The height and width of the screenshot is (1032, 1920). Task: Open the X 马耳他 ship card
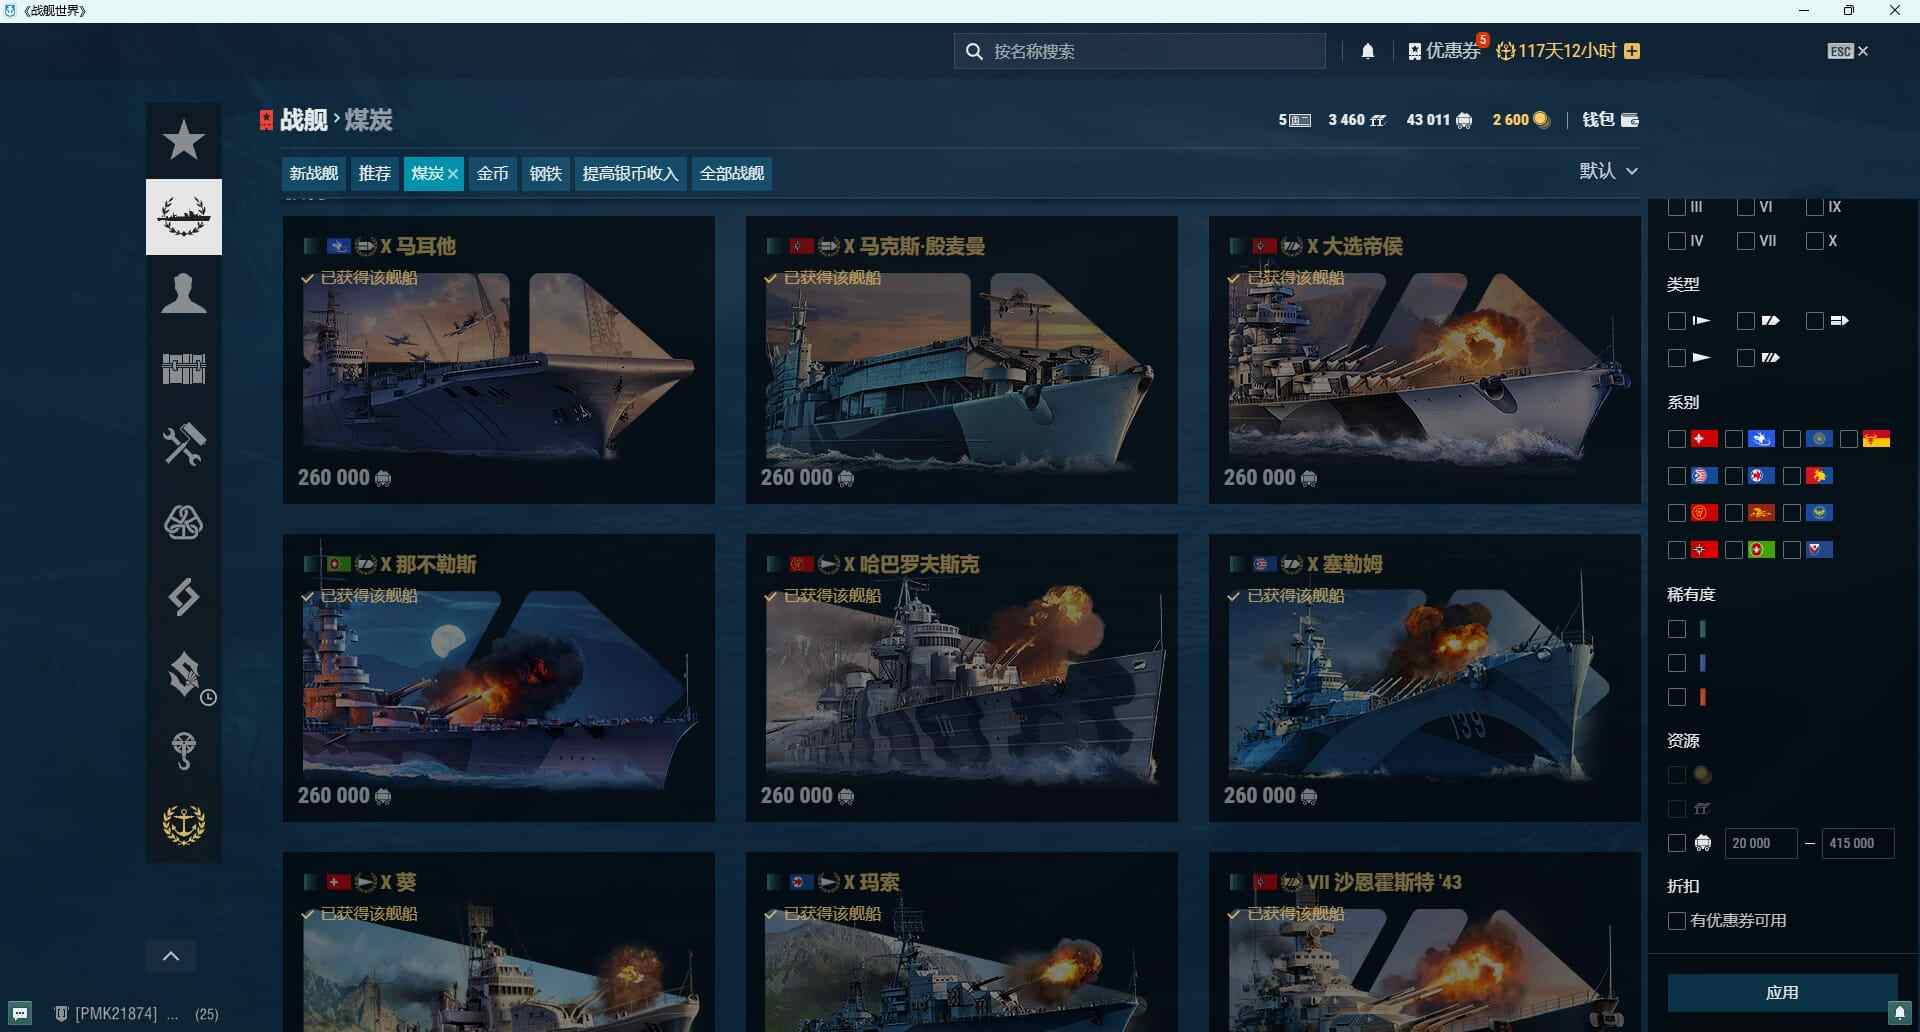point(499,360)
